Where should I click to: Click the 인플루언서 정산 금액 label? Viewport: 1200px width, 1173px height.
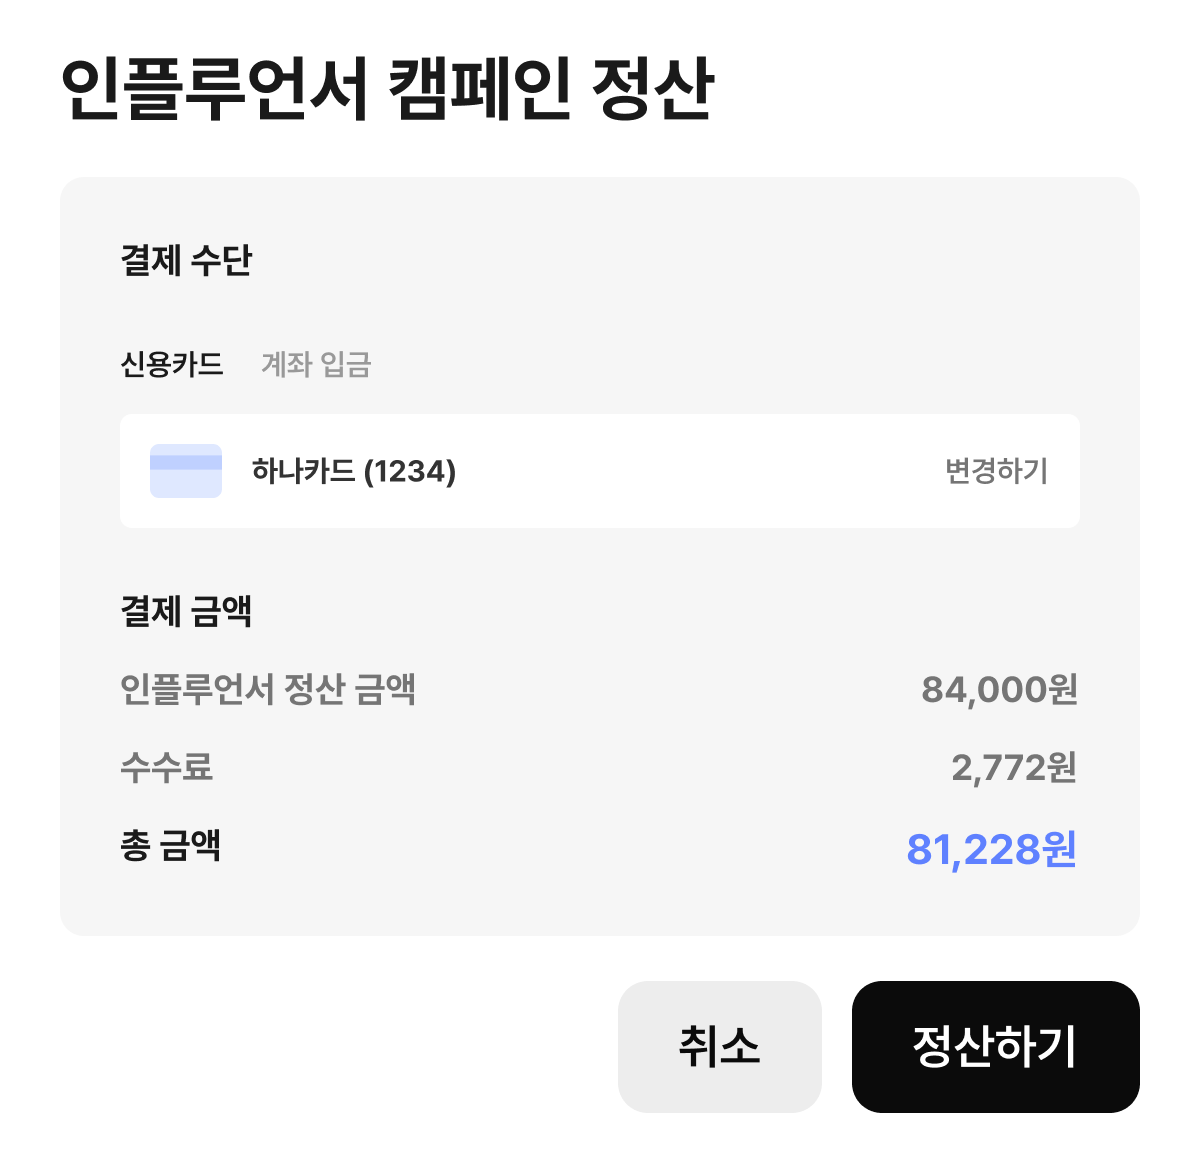(x=268, y=689)
